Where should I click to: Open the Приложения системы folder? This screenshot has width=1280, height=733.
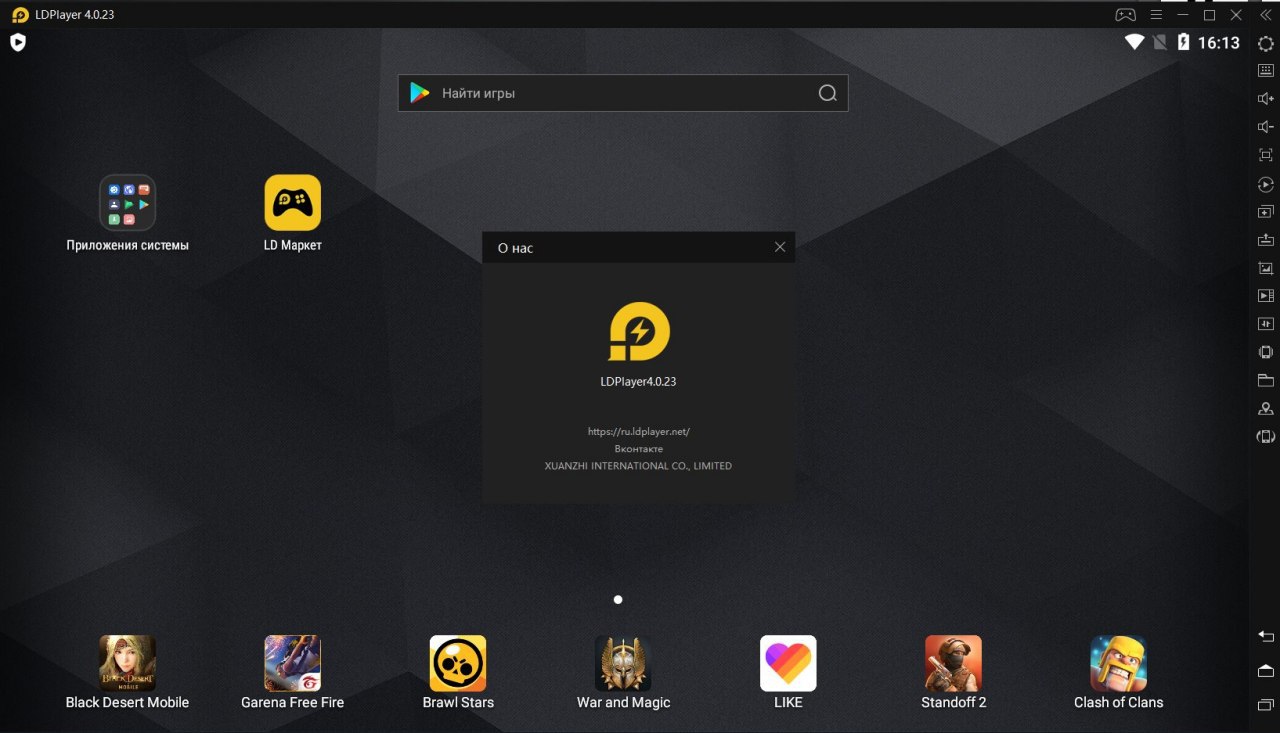[x=128, y=213]
